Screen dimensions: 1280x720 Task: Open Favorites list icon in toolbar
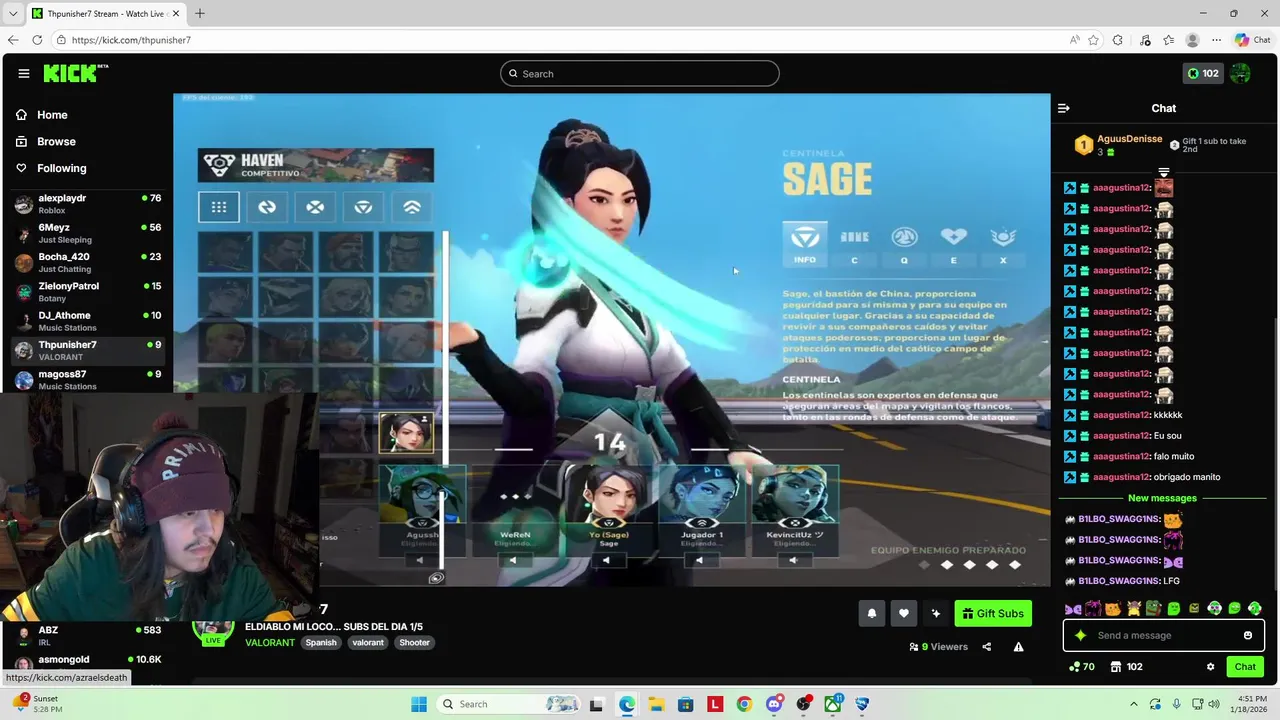pos(1168,40)
